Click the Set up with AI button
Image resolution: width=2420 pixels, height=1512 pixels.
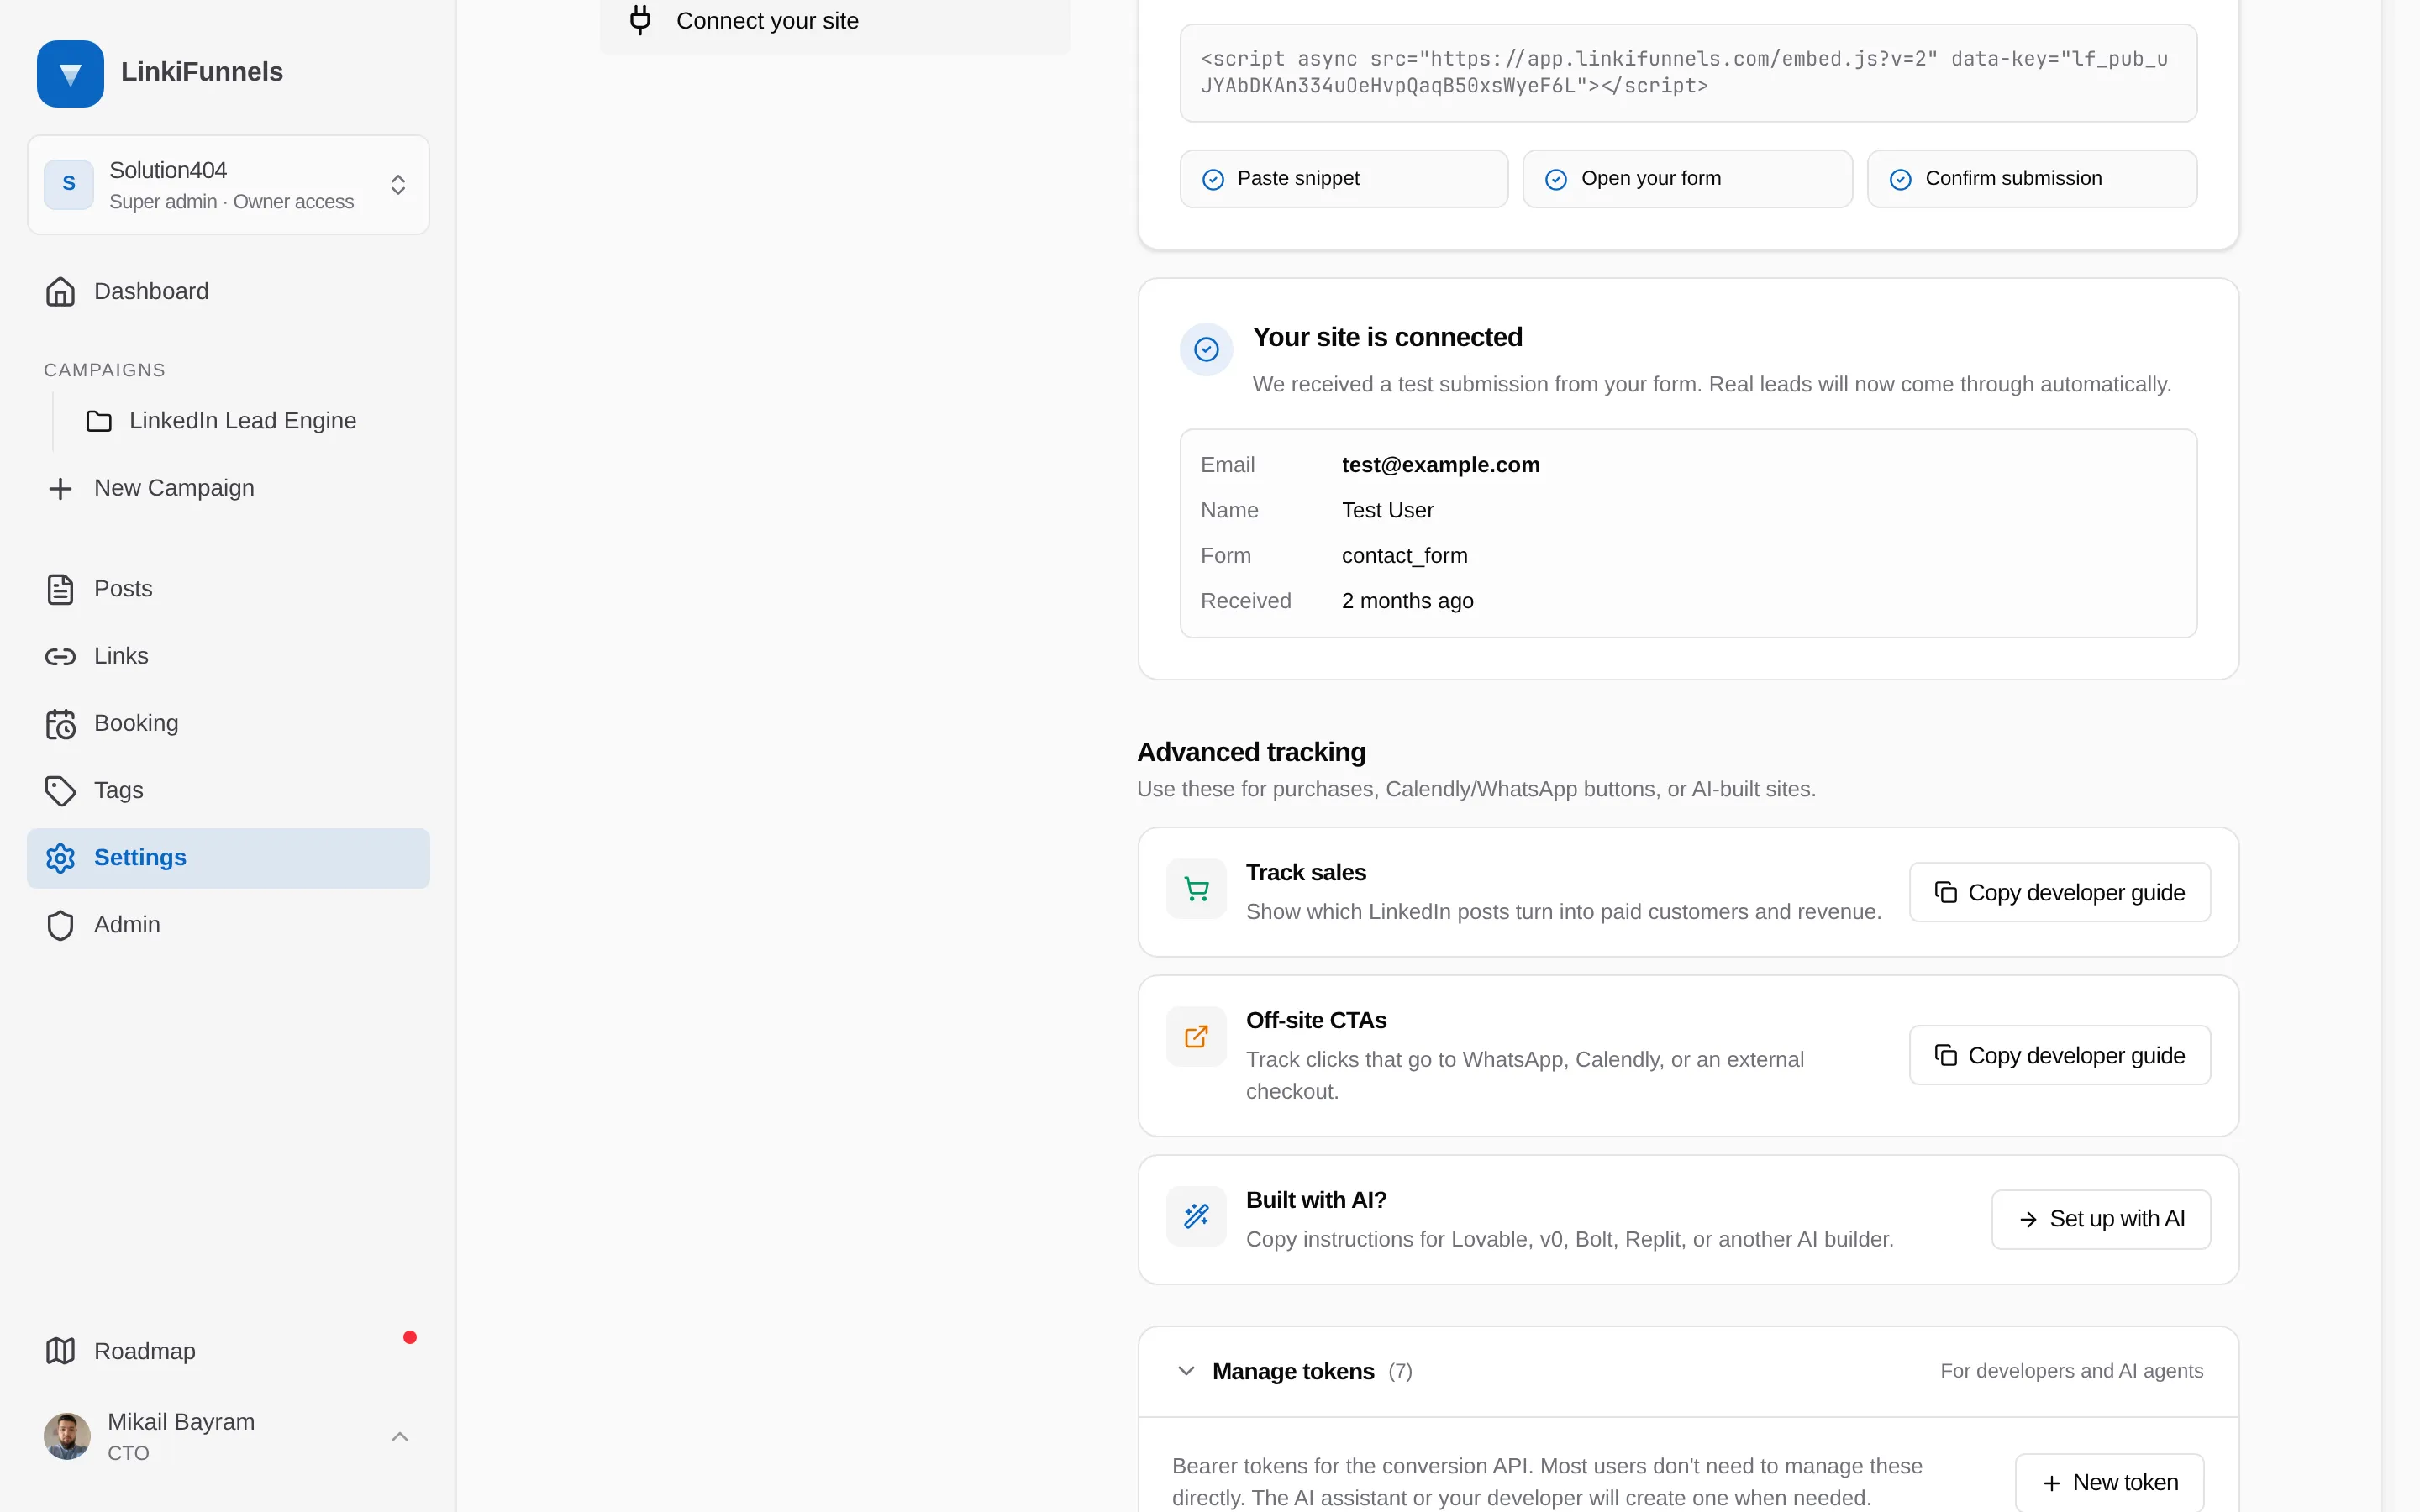pyautogui.click(x=2101, y=1219)
